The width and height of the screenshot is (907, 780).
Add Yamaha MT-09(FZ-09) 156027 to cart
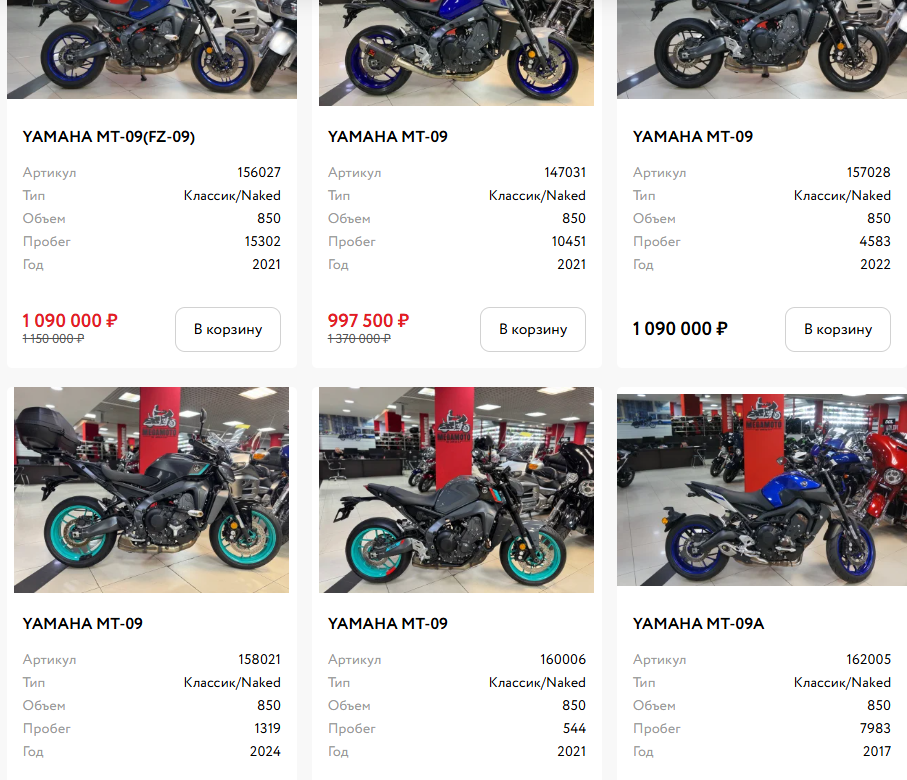pyautogui.click(x=228, y=329)
